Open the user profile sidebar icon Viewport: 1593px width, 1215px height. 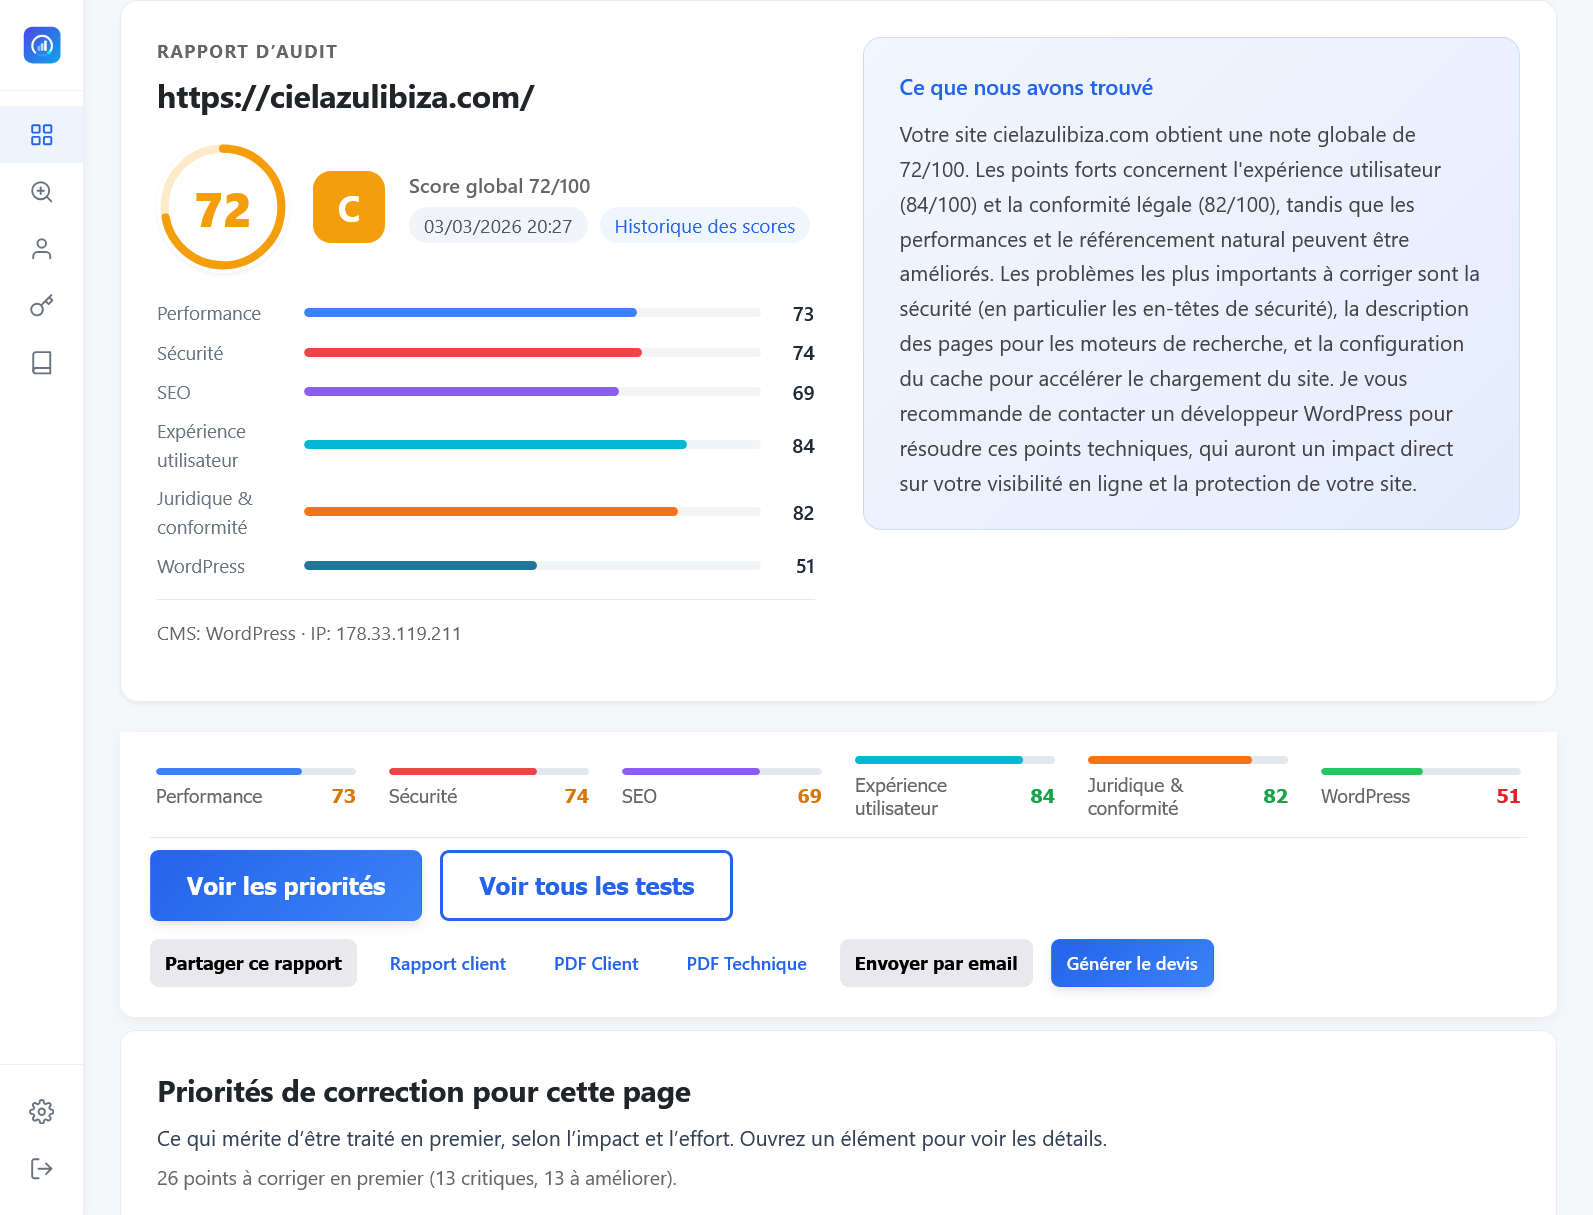point(42,249)
